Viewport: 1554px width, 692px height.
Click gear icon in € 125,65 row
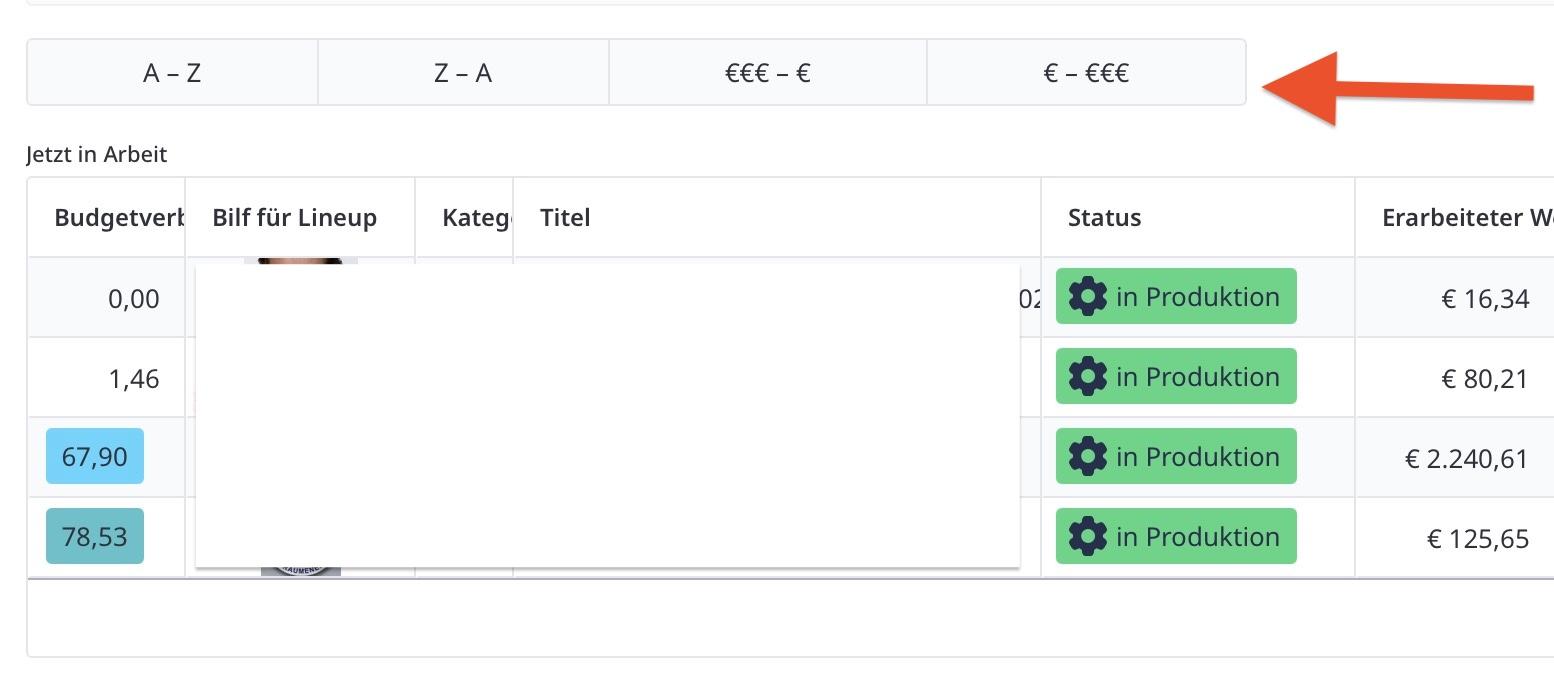click(1087, 537)
